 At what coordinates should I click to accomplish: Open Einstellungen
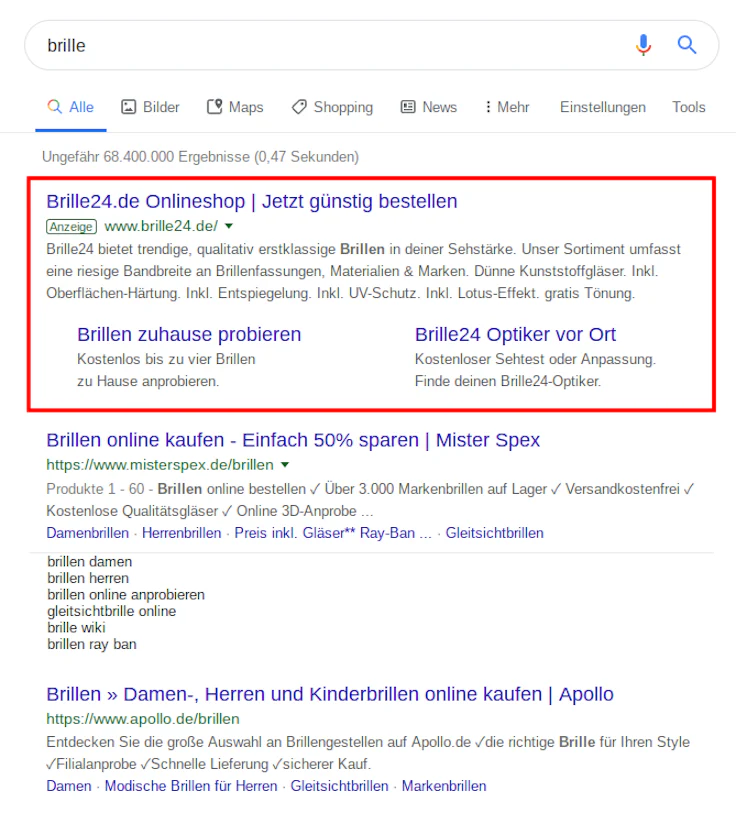[603, 107]
